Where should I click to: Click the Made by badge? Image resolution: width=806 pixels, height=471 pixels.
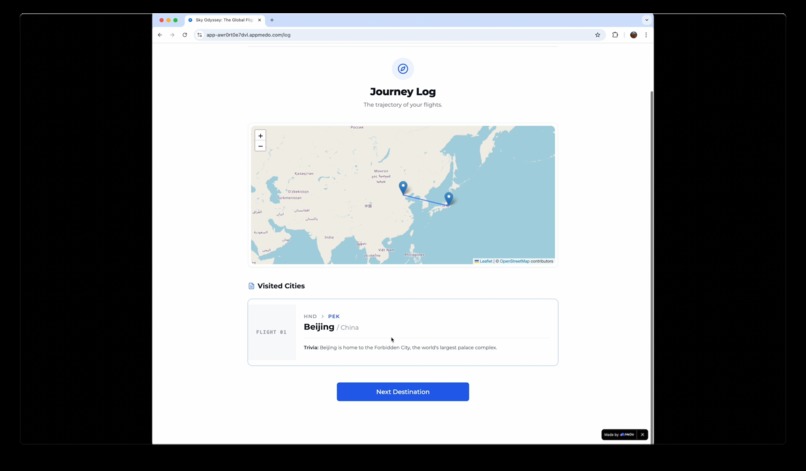(619, 434)
